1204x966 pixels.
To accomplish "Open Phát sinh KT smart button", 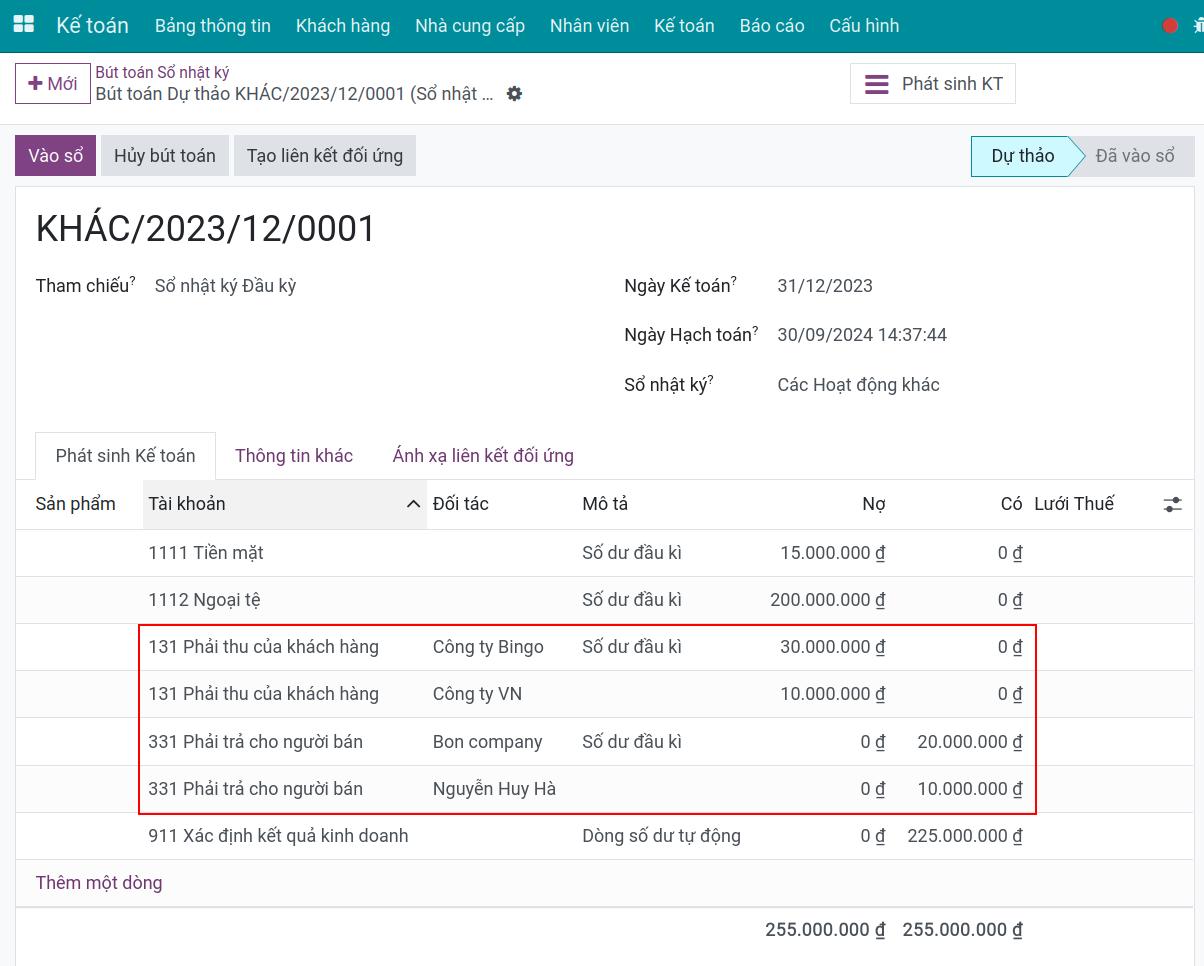I will (x=933, y=84).
